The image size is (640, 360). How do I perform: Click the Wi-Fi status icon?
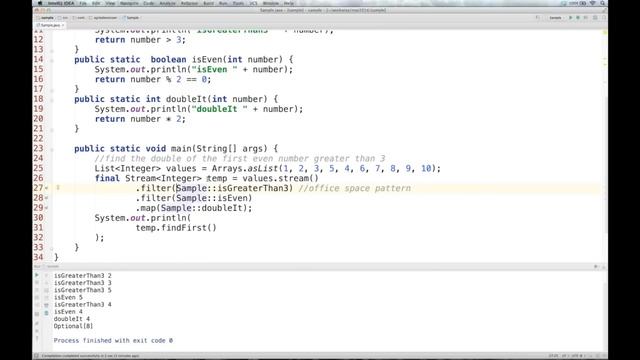(x=593, y=3)
